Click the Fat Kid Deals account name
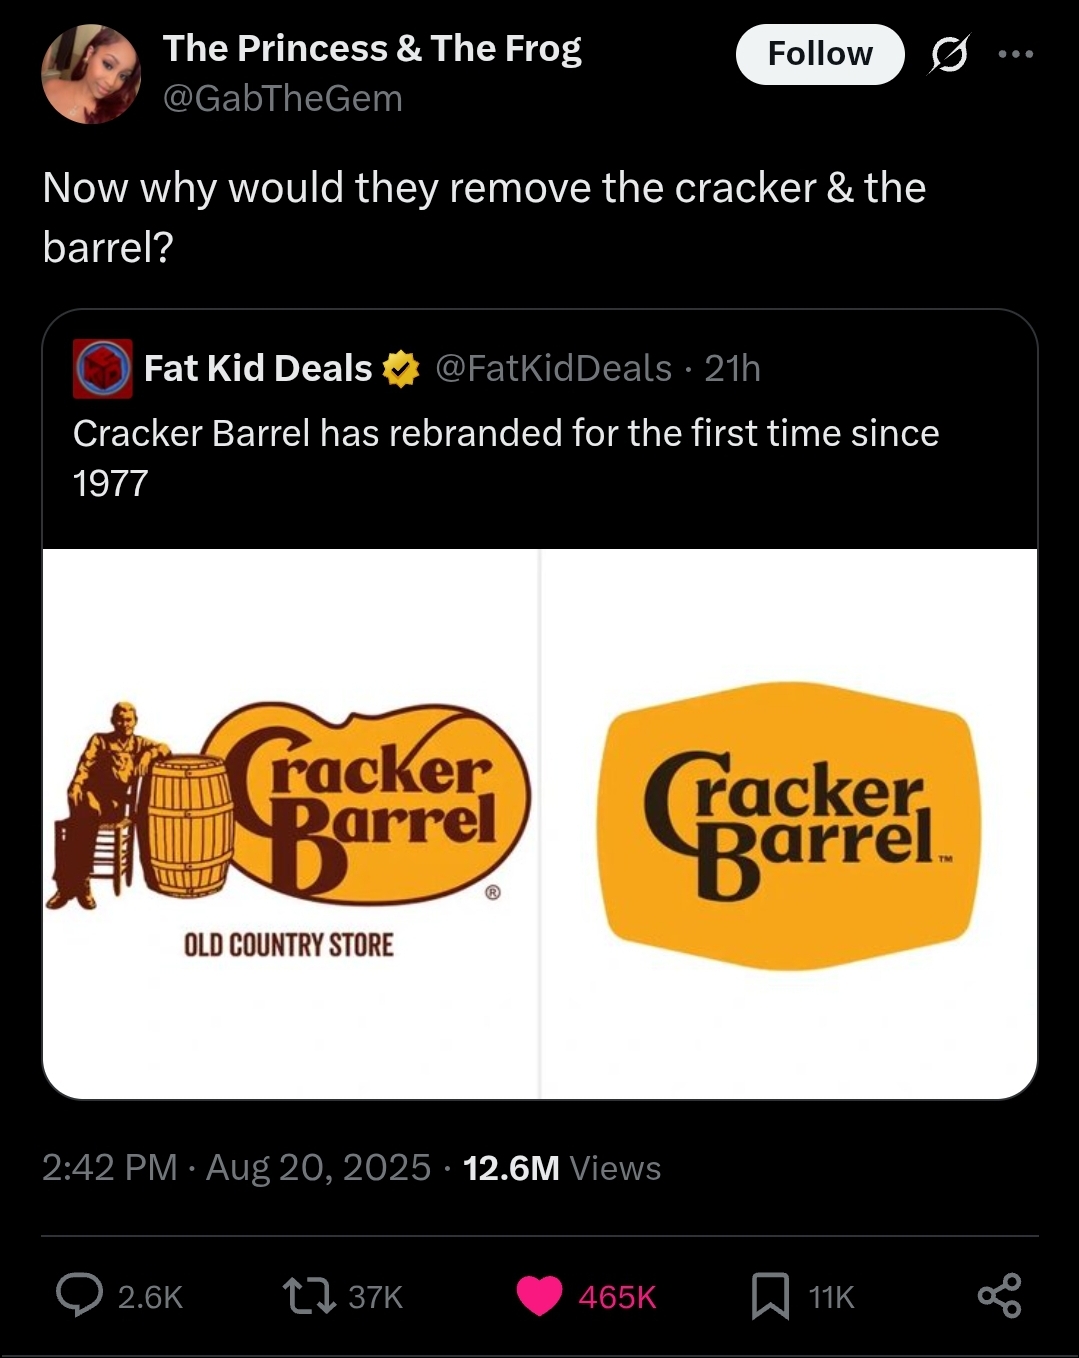 point(258,369)
